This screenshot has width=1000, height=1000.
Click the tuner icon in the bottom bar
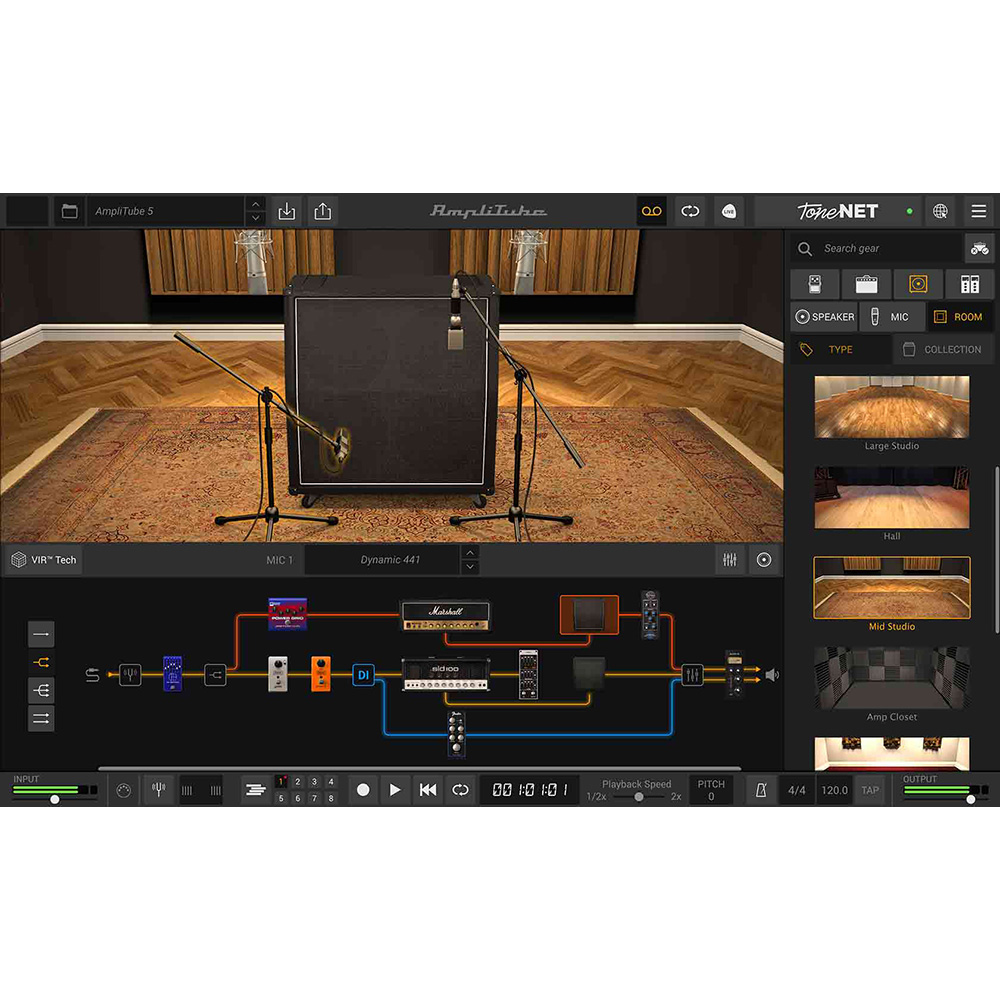158,788
